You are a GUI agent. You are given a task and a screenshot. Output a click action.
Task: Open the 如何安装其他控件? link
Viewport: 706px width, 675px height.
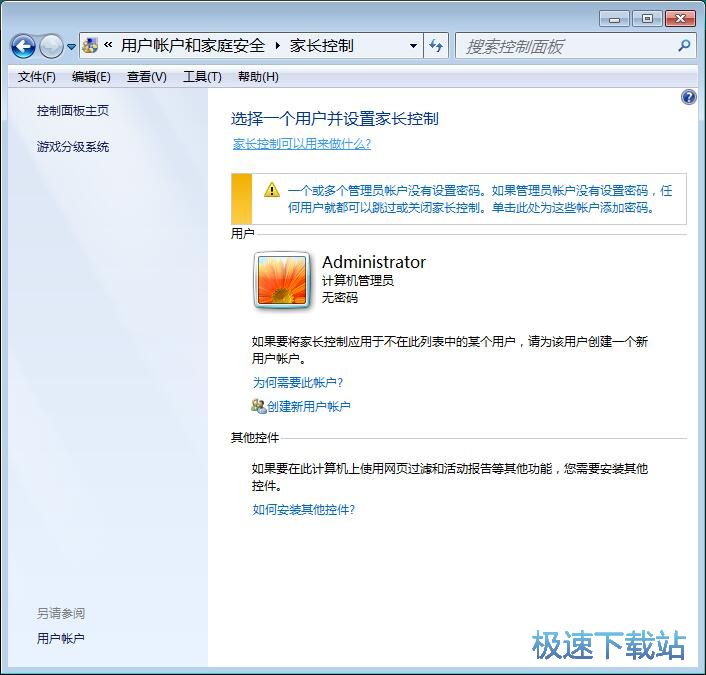[303, 510]
